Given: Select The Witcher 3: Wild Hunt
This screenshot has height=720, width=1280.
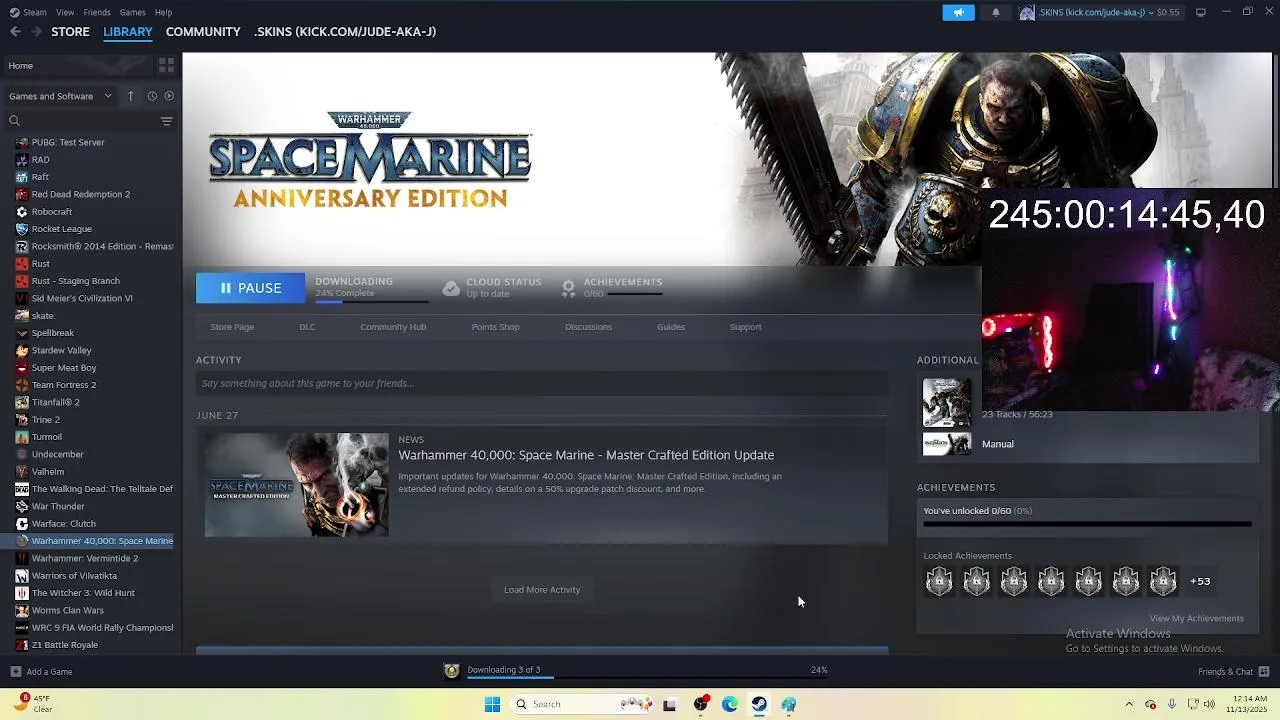Looking at the screenshot, I should pos(83,593).
